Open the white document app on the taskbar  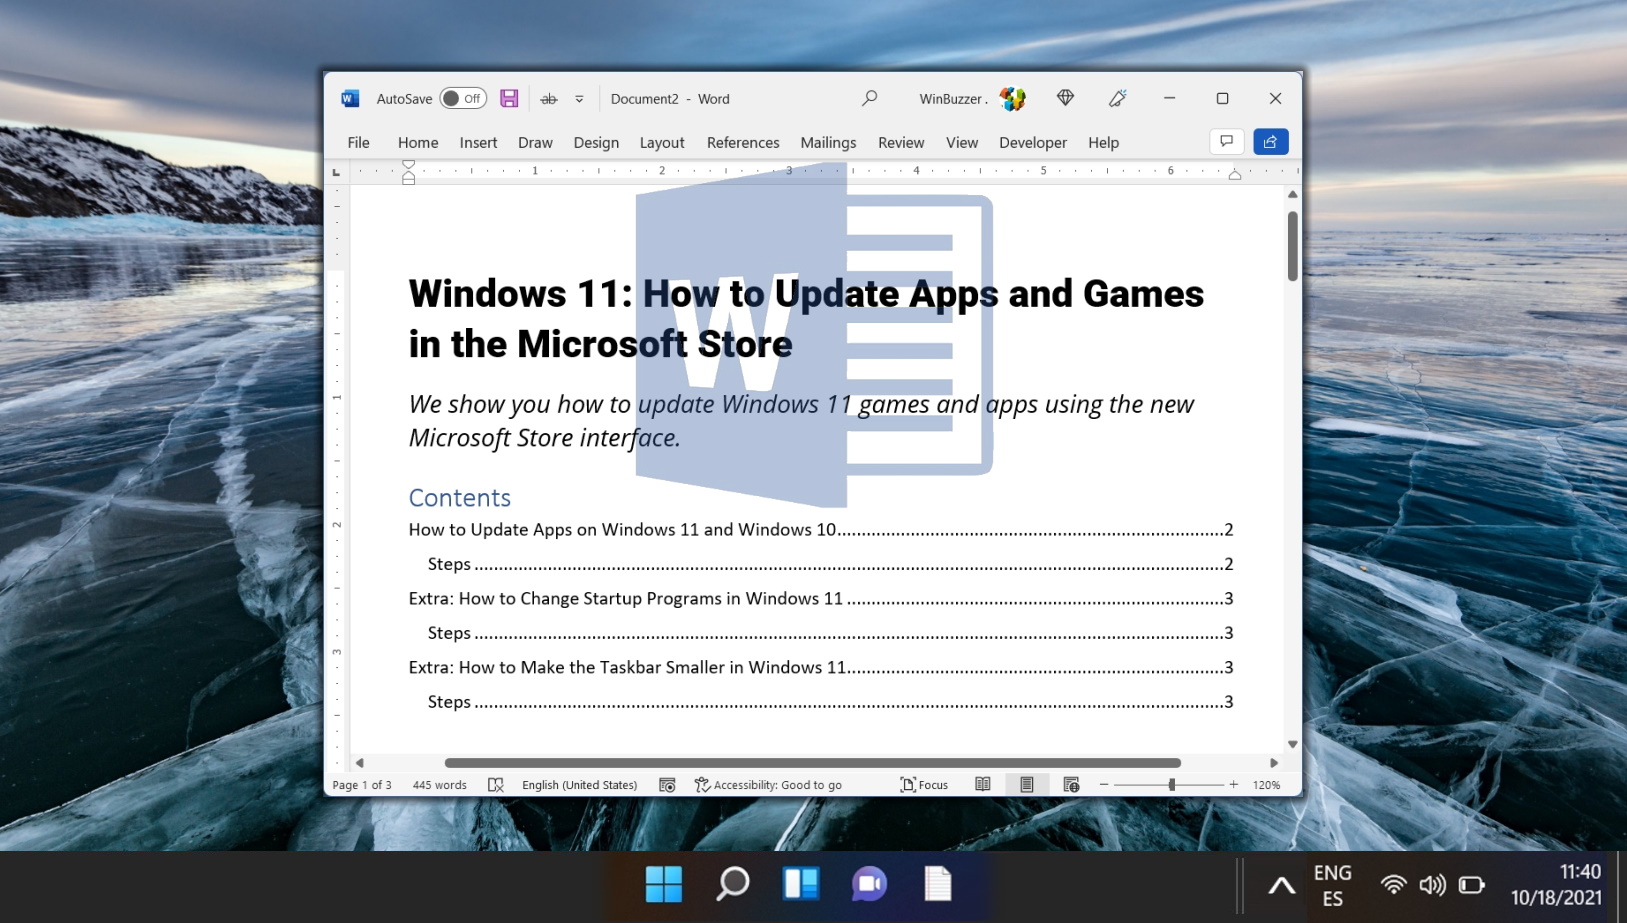click(x=938, y=884)
